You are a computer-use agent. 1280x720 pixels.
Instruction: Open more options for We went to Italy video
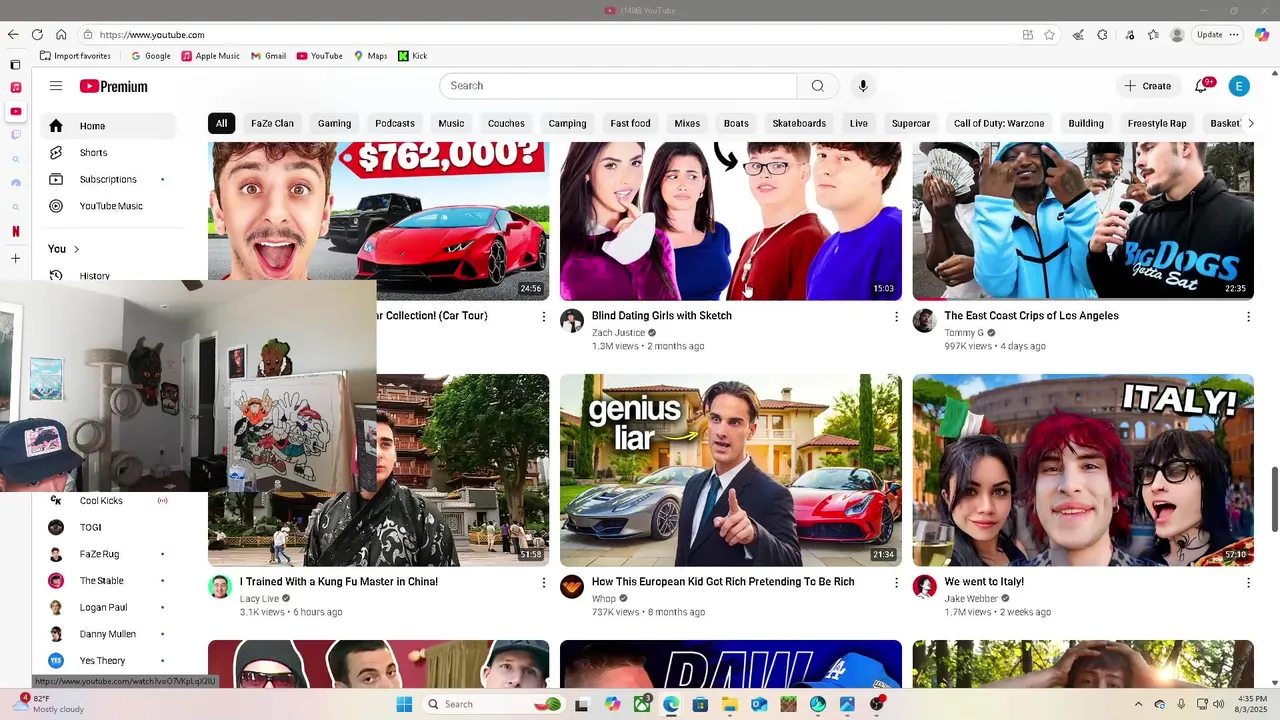(1248, 582)
